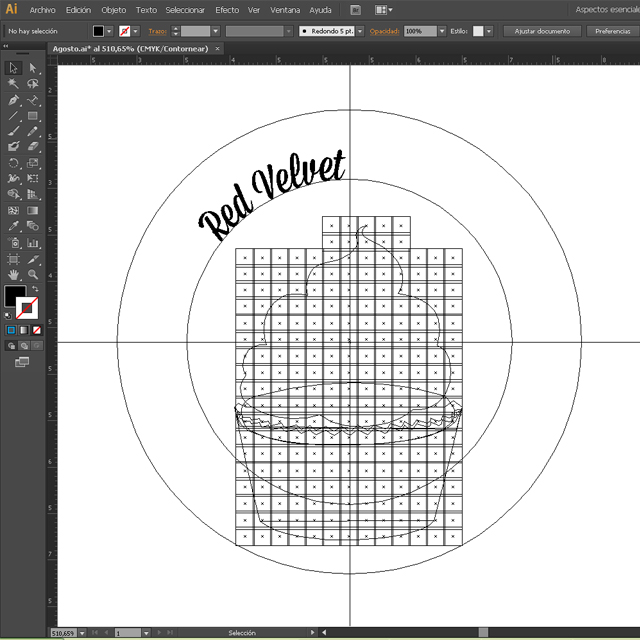Screen dimensions: 640x640
Task: Select the Pencil tool
Action: coord(33,131)
